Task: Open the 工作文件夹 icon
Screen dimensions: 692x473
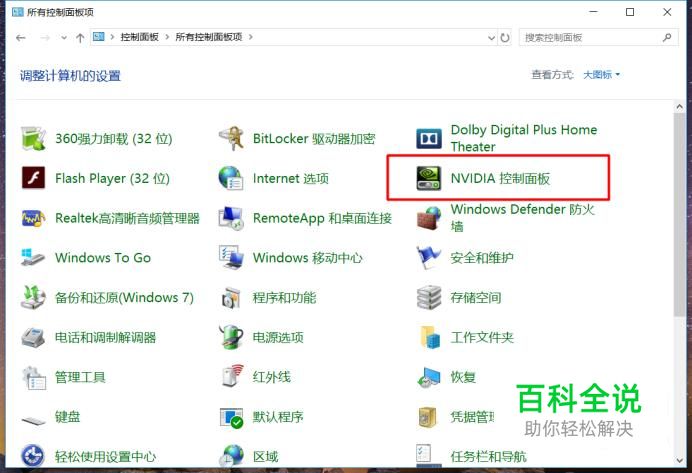Action: click(429, 337)
